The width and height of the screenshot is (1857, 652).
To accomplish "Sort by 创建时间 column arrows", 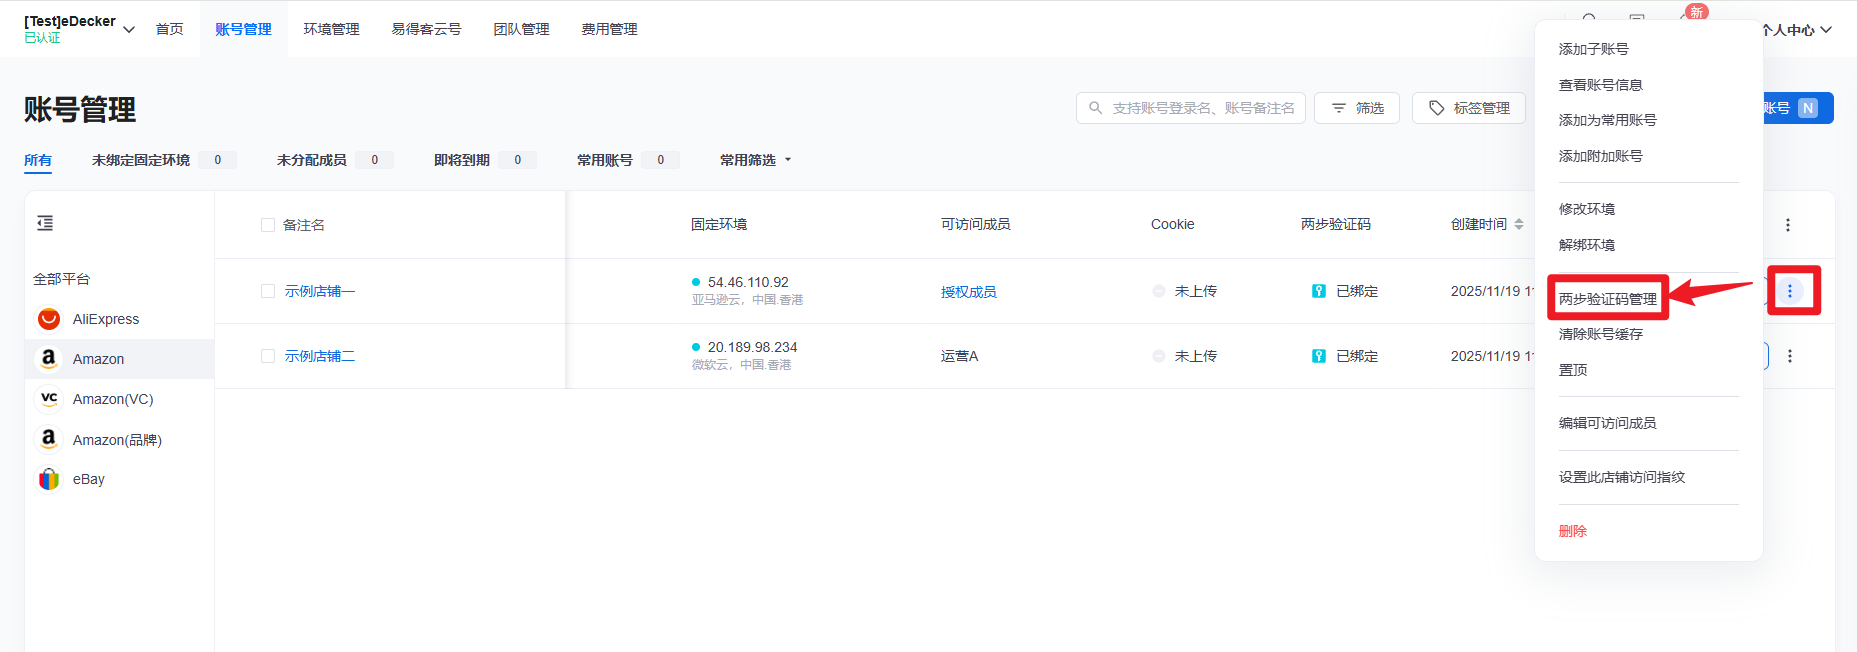I will click(x=1519, y=224).
